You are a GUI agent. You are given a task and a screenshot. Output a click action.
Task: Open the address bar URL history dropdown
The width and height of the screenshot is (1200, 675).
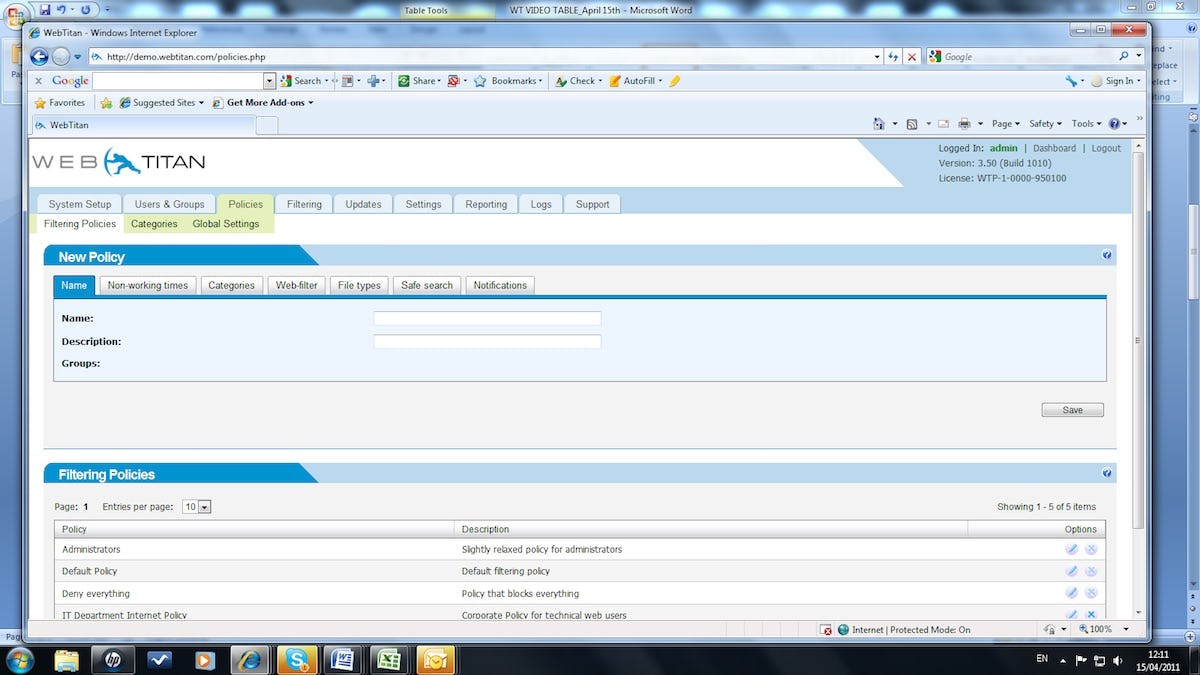click(x=877, y=57)
